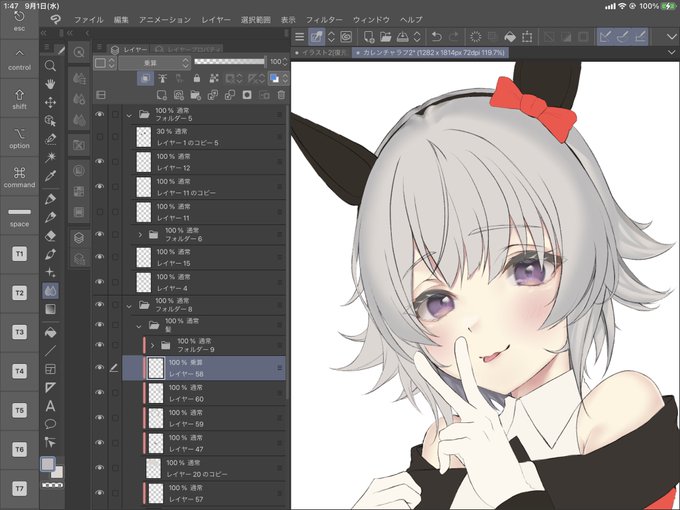680x510 pixels.
Task: Show hidden layer レイヤー 1 のコピー 5
Action: (100, 137)
